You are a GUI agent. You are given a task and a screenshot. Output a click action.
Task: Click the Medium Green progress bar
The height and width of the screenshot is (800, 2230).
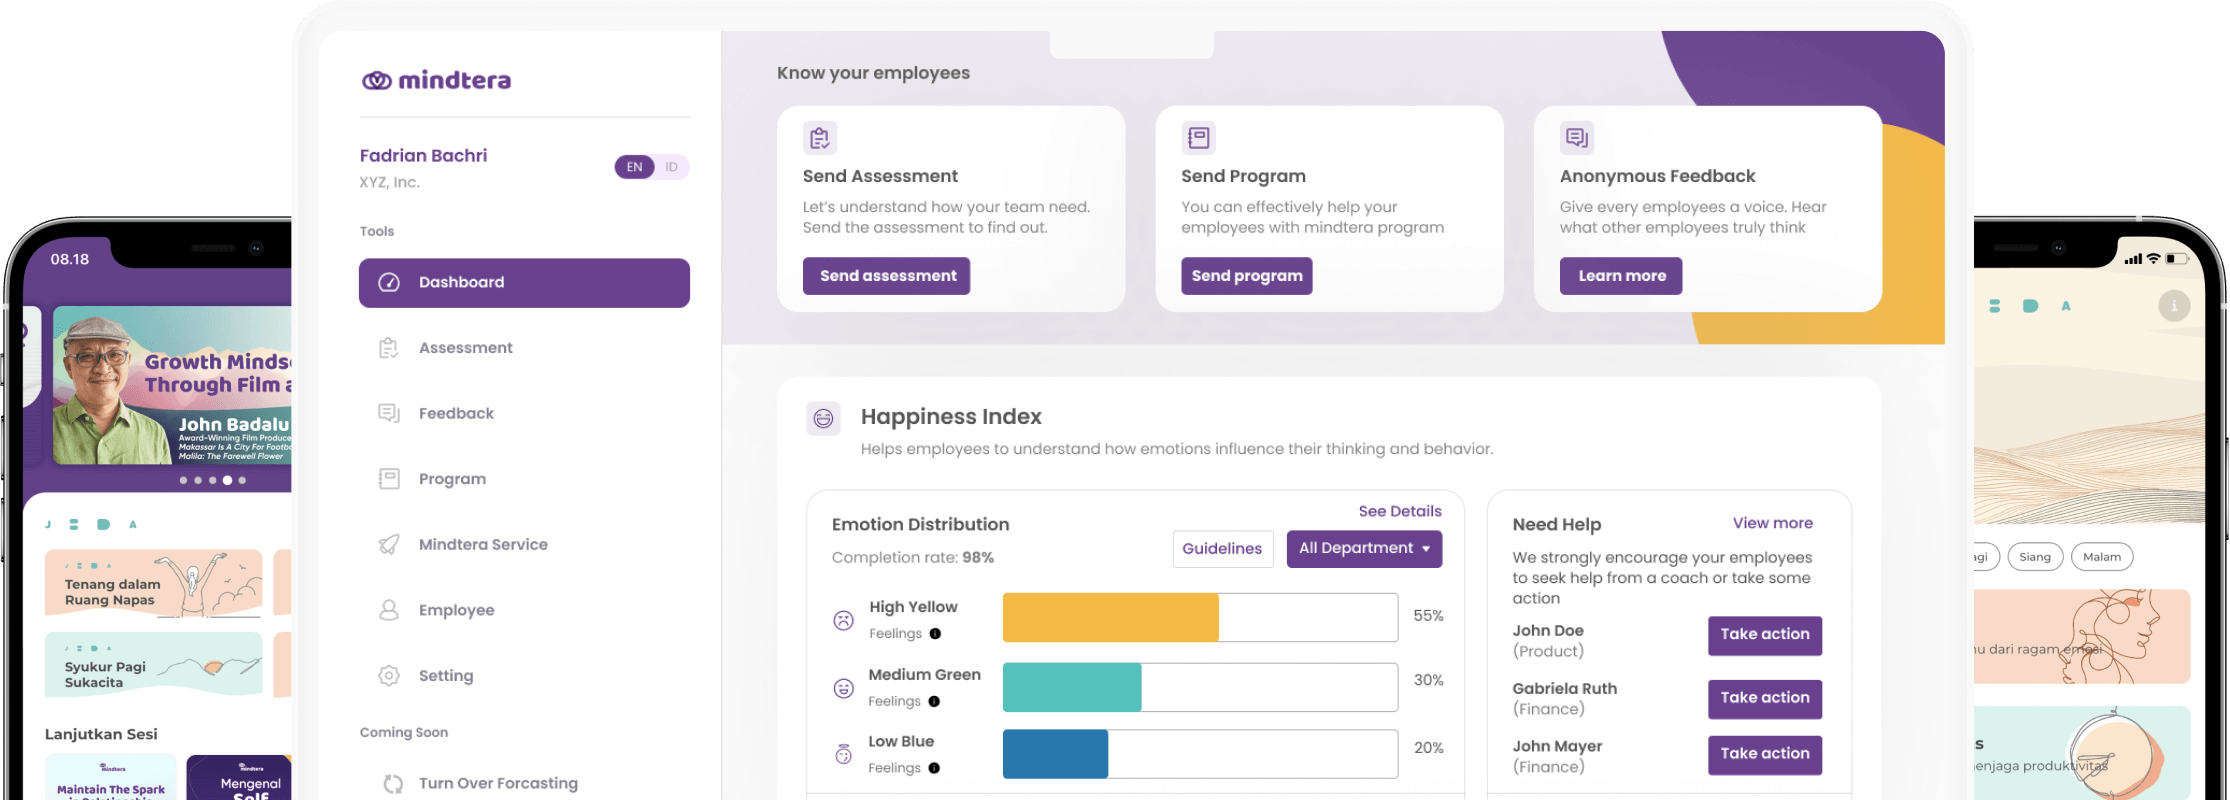pyautogui.click(x=1200, y=687)
